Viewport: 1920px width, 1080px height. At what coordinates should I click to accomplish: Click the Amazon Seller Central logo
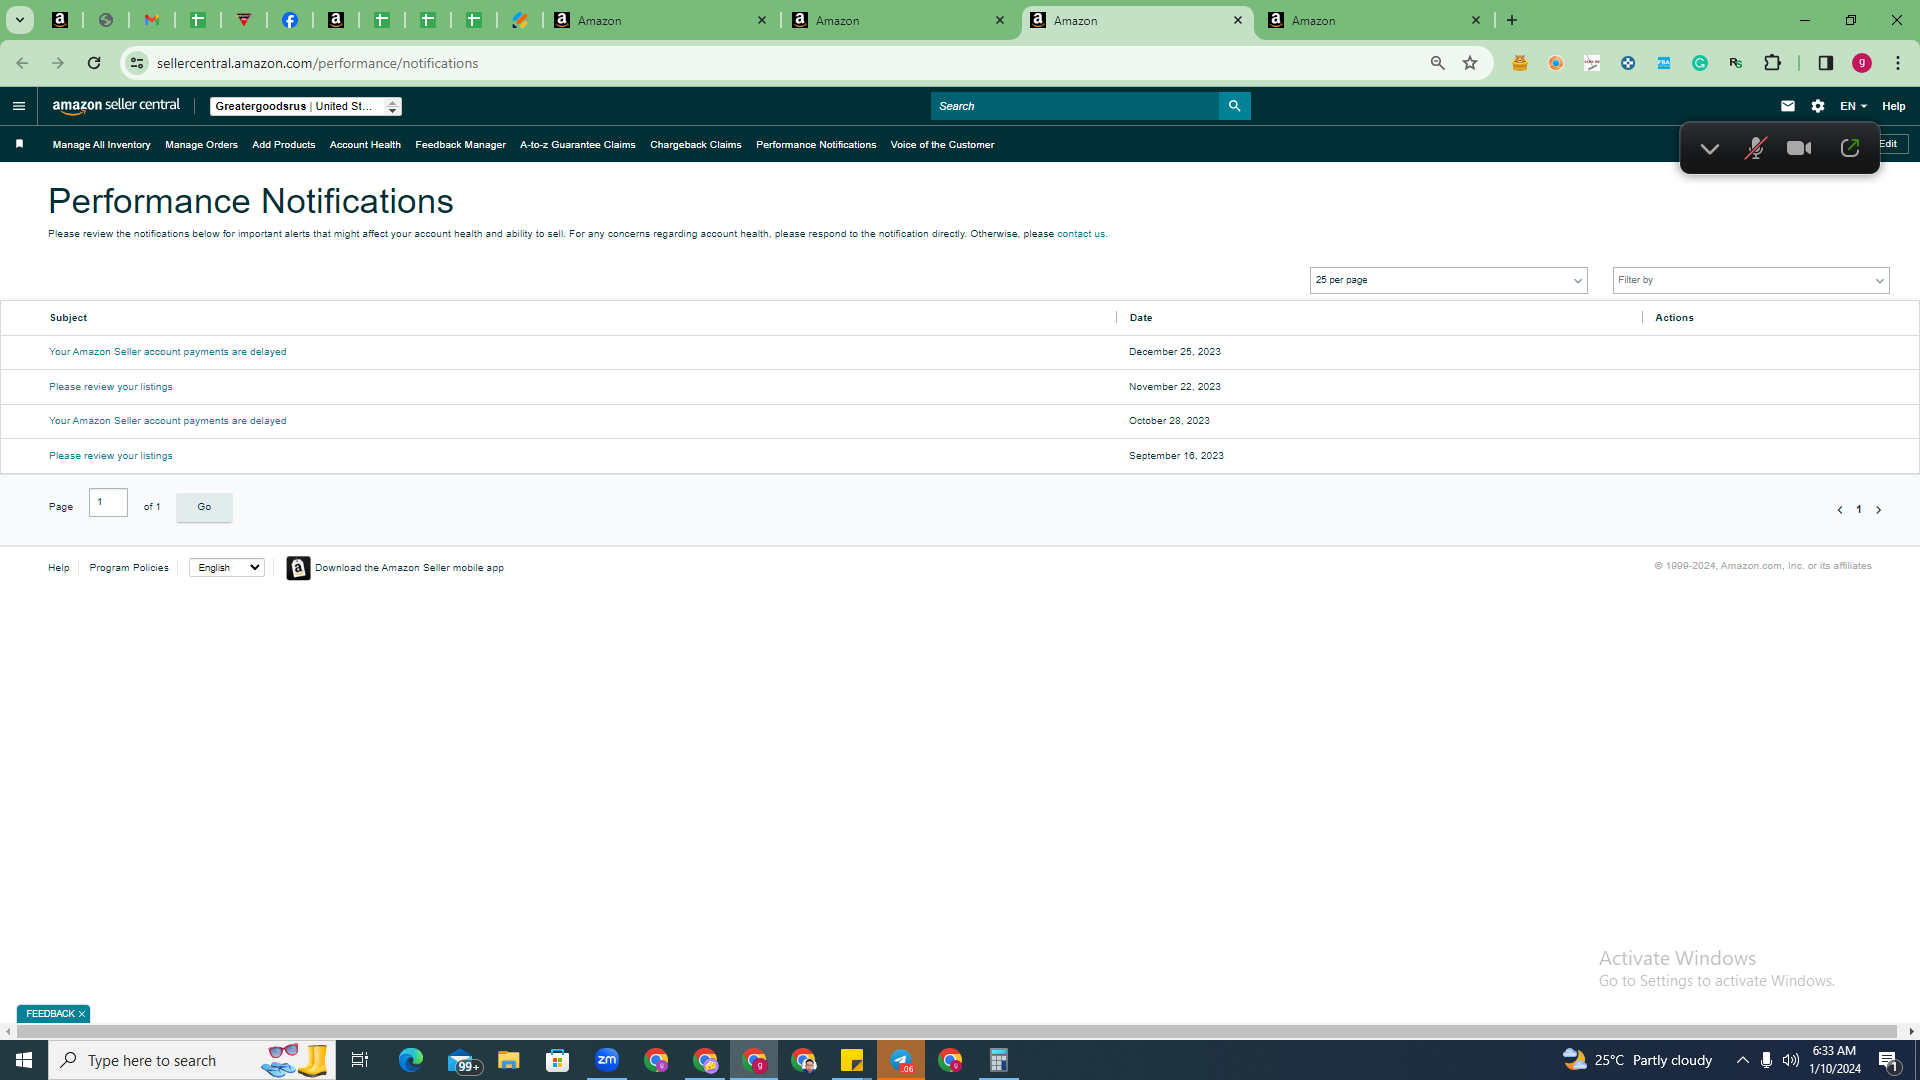click(x=116, y=106)
